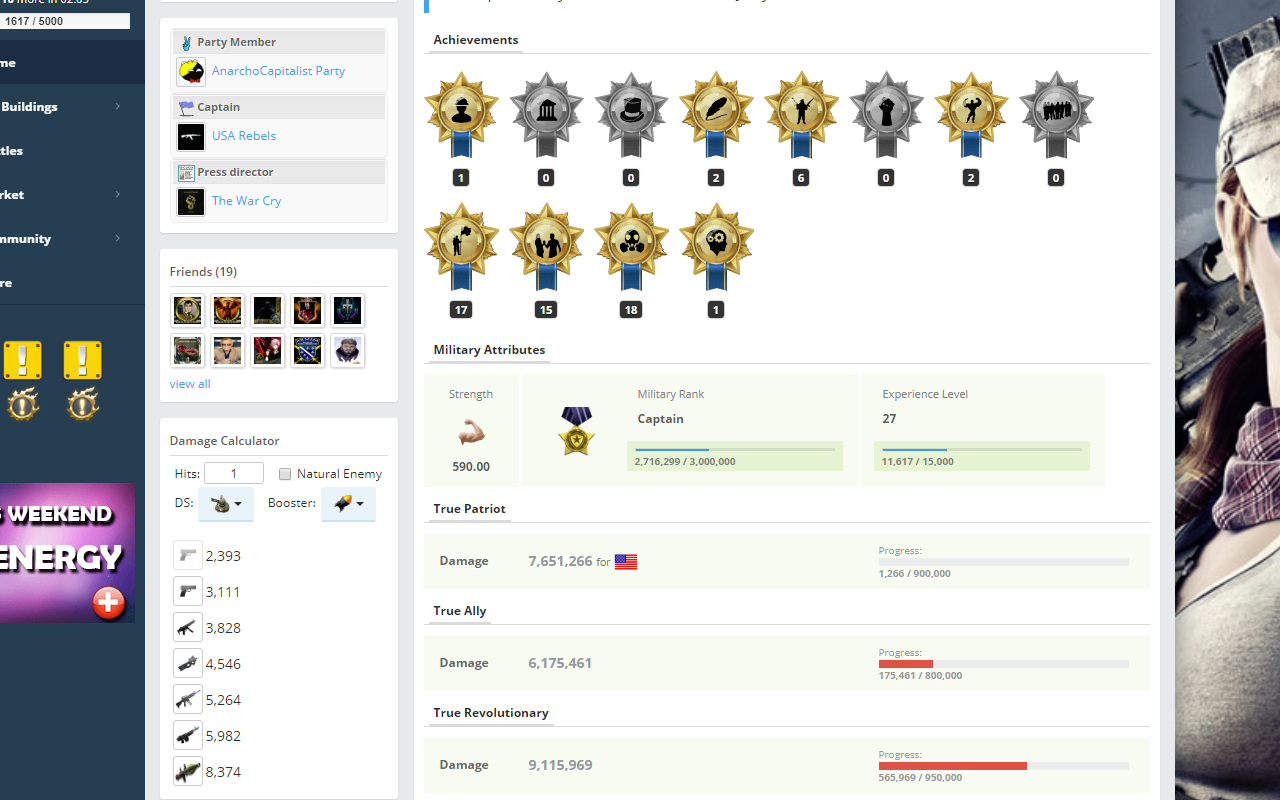The width and height of the screenshot is (1280, 800).
Task: Click the congress building achievement medal
Action: 546,114
